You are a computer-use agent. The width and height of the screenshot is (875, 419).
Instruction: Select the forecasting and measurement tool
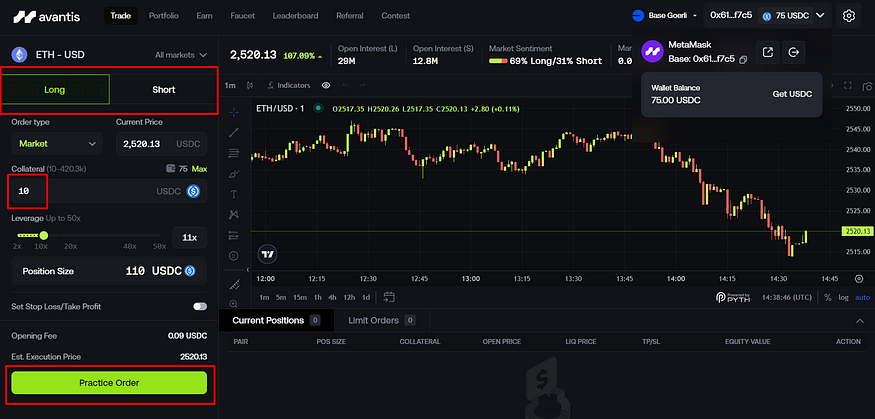tap(234, 235)
